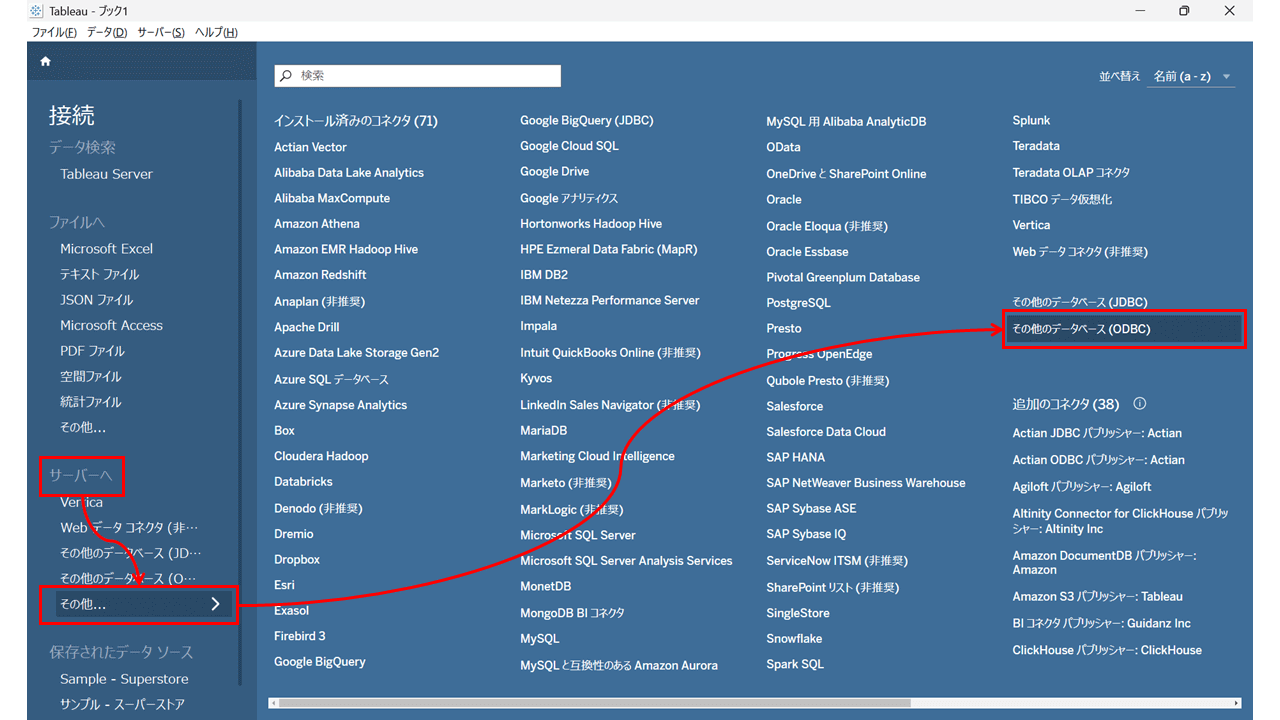1280x720 pixels.
Task: Click the info icon beside 追加のコネクタ (38)
Action: tap(1139, 404)
